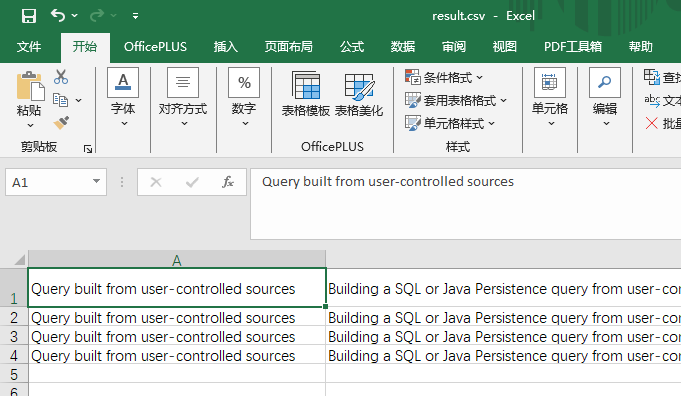Click cell B2 Building a SQL text
The height and width of the screenshot is (396, 681).
pyautogui.click(x=504, y=318)
